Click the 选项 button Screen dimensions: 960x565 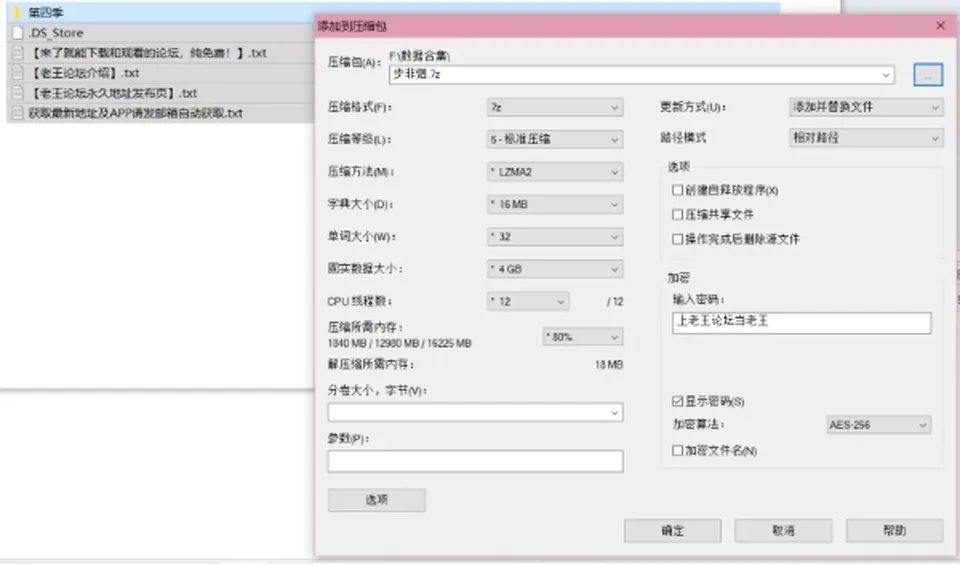[377, 500]
